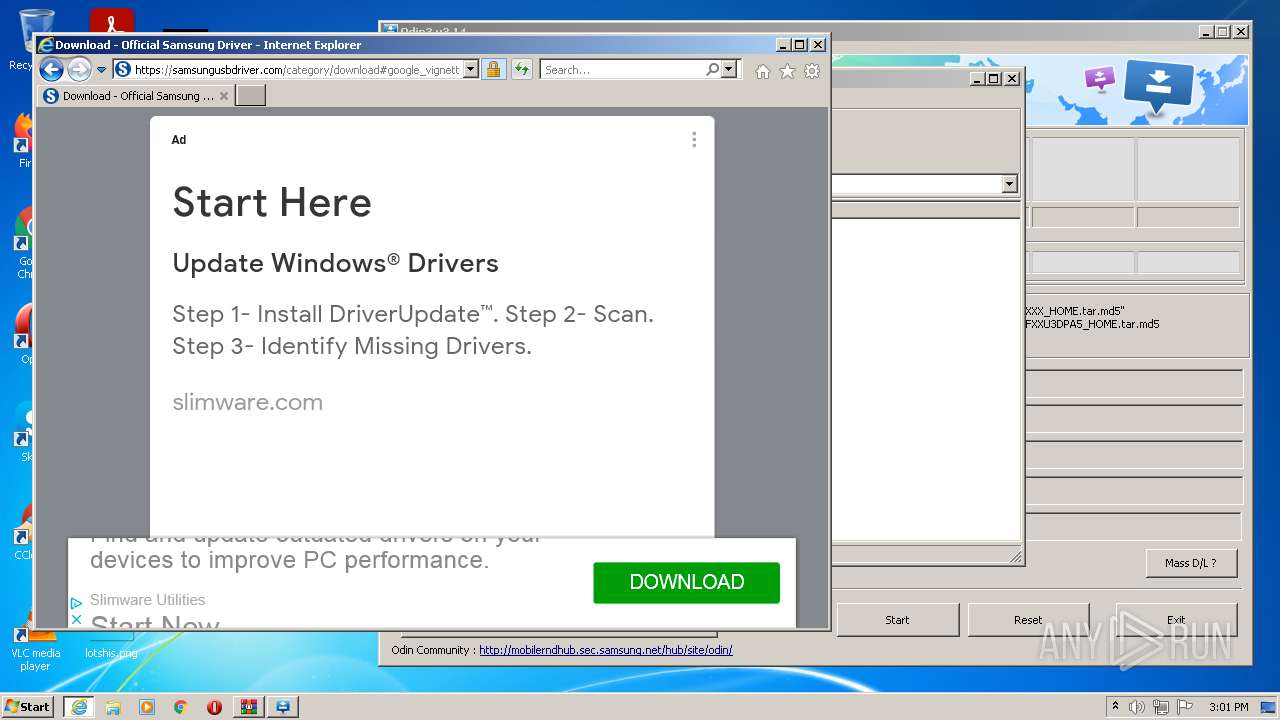Viewport: 1280px width, 720px height.
Task: Click the network tray icon
Action: pos(1161,706)
